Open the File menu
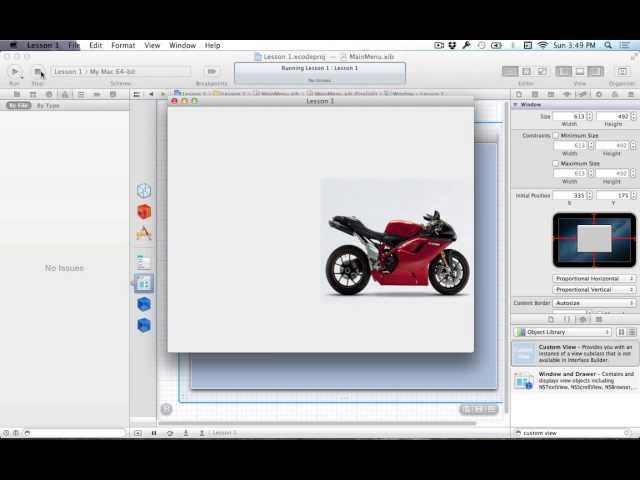Viewport: 640px width, 480px height. (73, 45)
